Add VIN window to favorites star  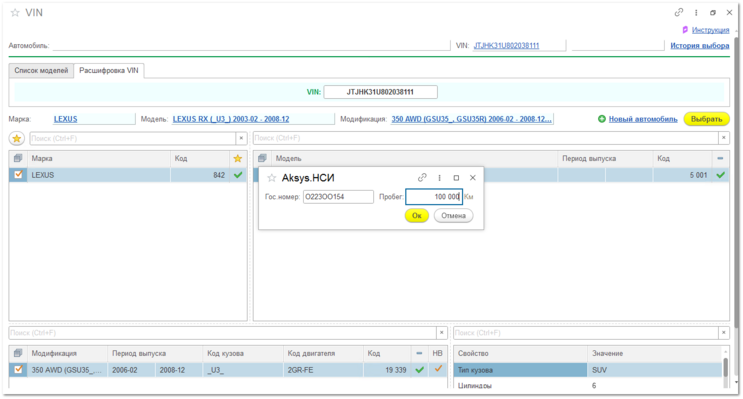15,13
